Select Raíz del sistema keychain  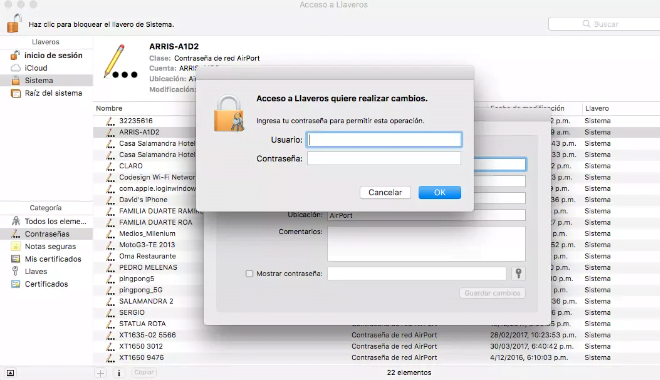tap(46, 93)
